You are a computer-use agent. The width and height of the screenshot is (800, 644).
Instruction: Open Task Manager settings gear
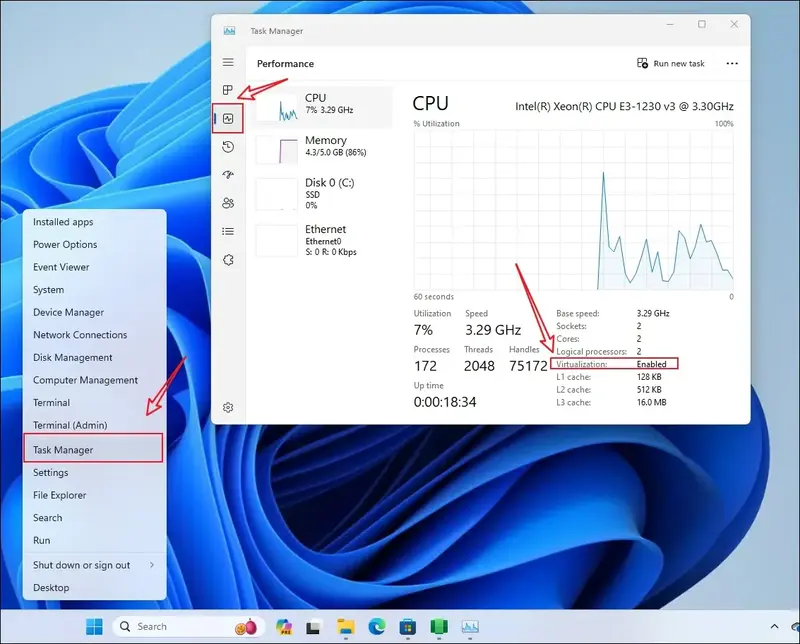[x=228, y=407]
